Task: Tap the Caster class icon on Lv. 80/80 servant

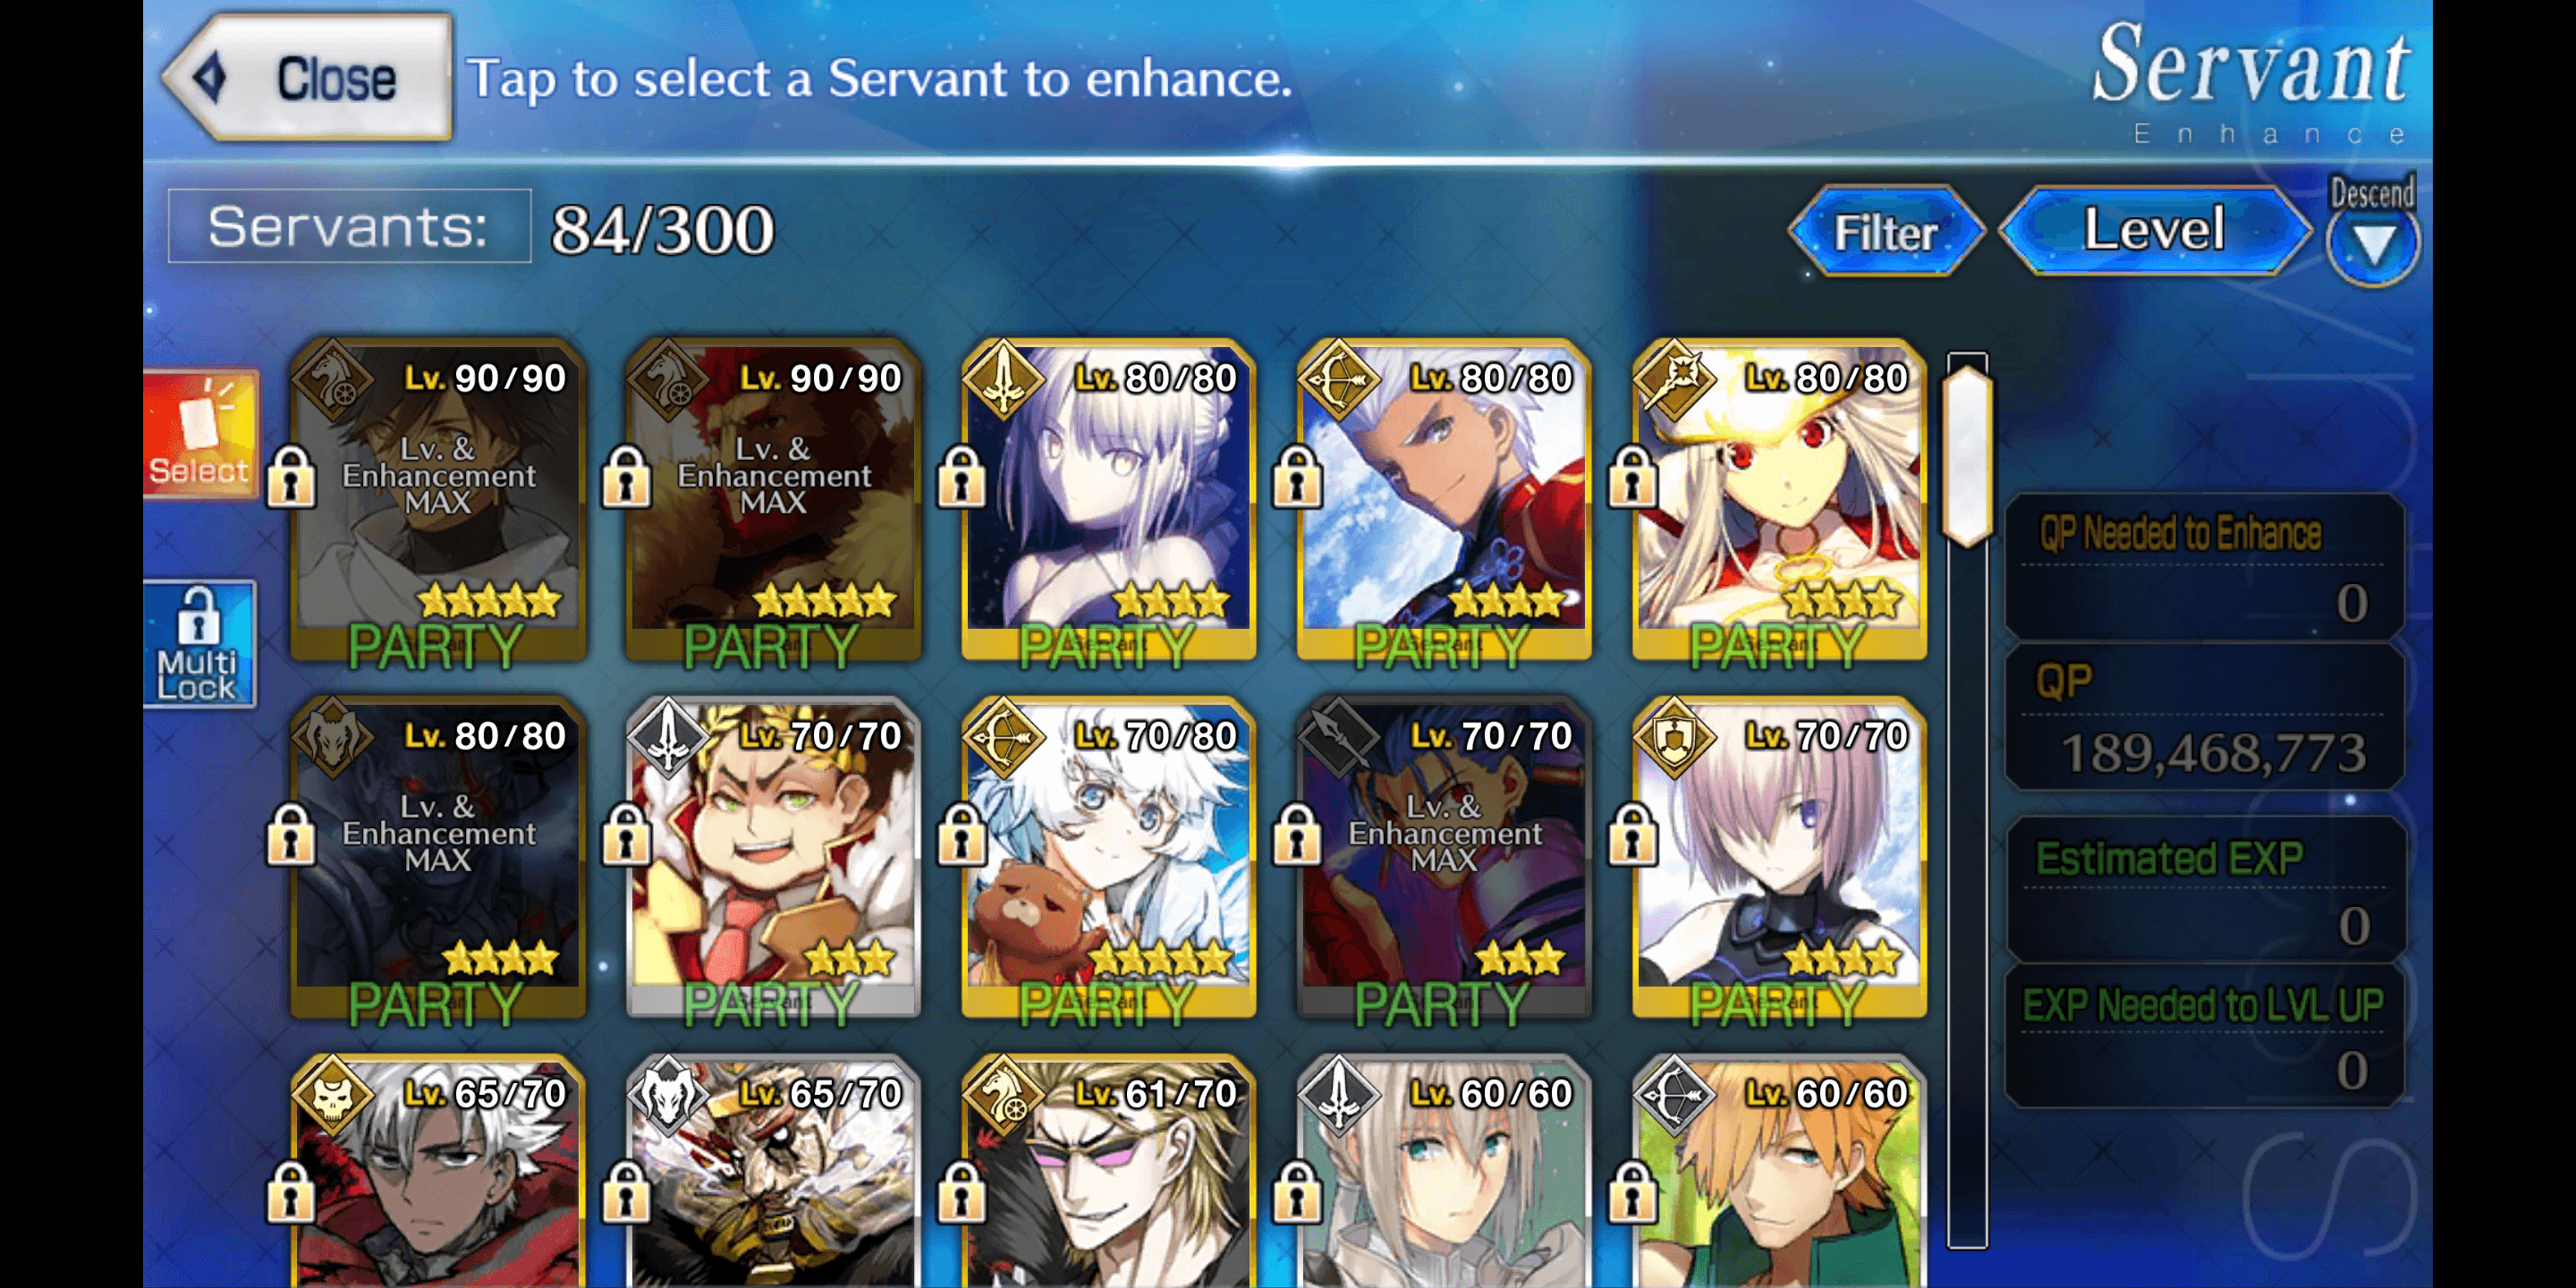Action: pyautogui.click(x=1674, y=380)
